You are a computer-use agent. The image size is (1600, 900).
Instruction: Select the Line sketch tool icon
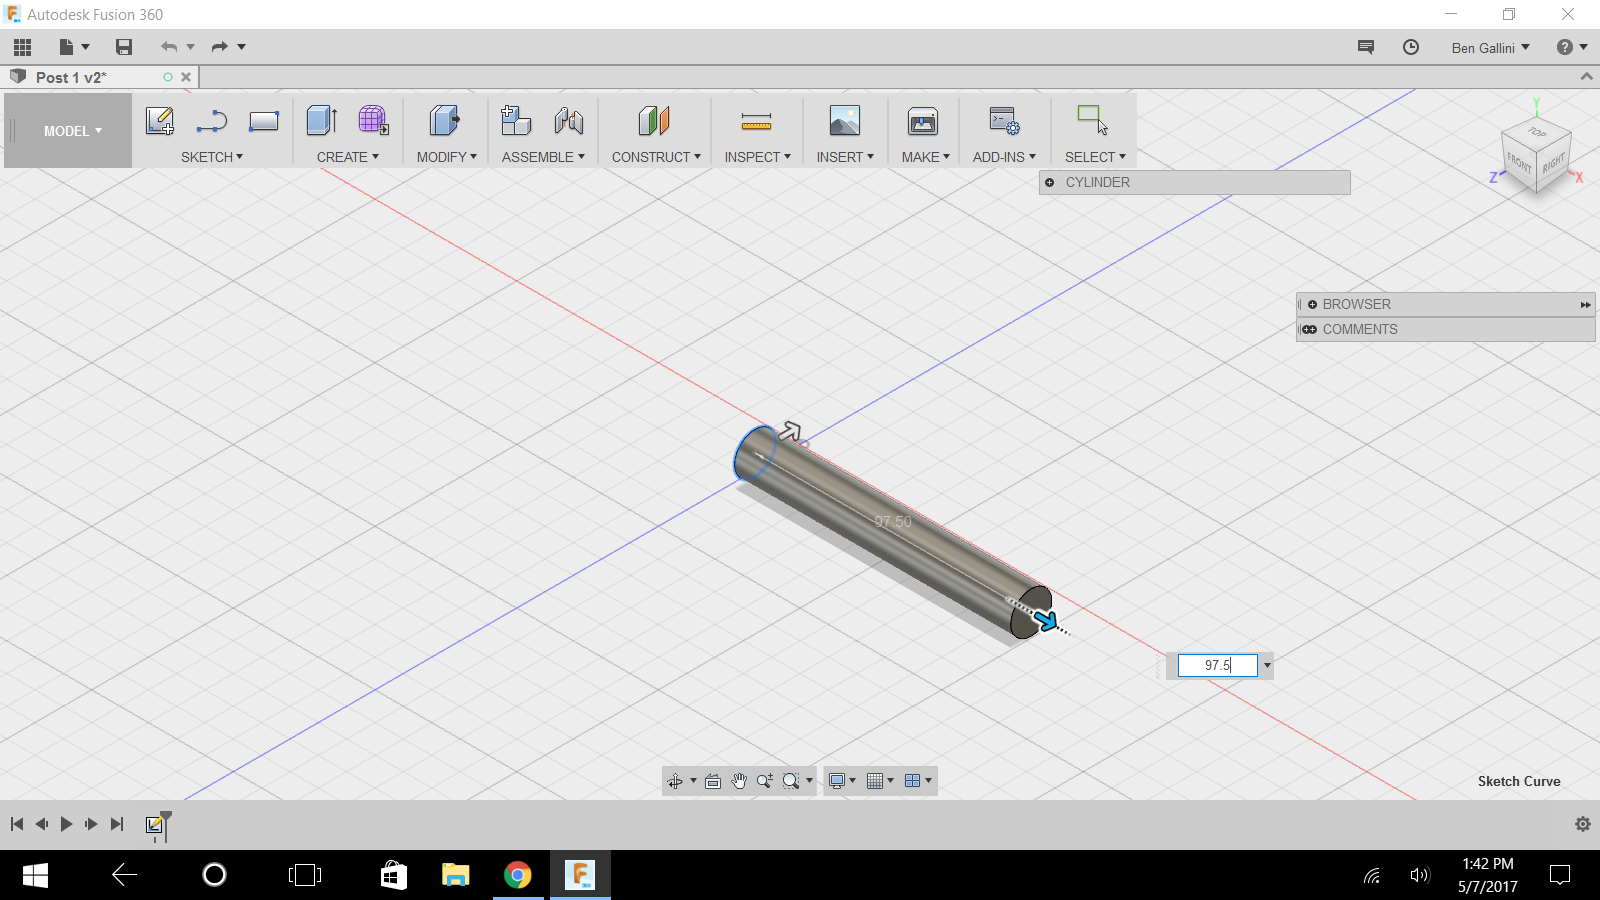tap(212, 121)
